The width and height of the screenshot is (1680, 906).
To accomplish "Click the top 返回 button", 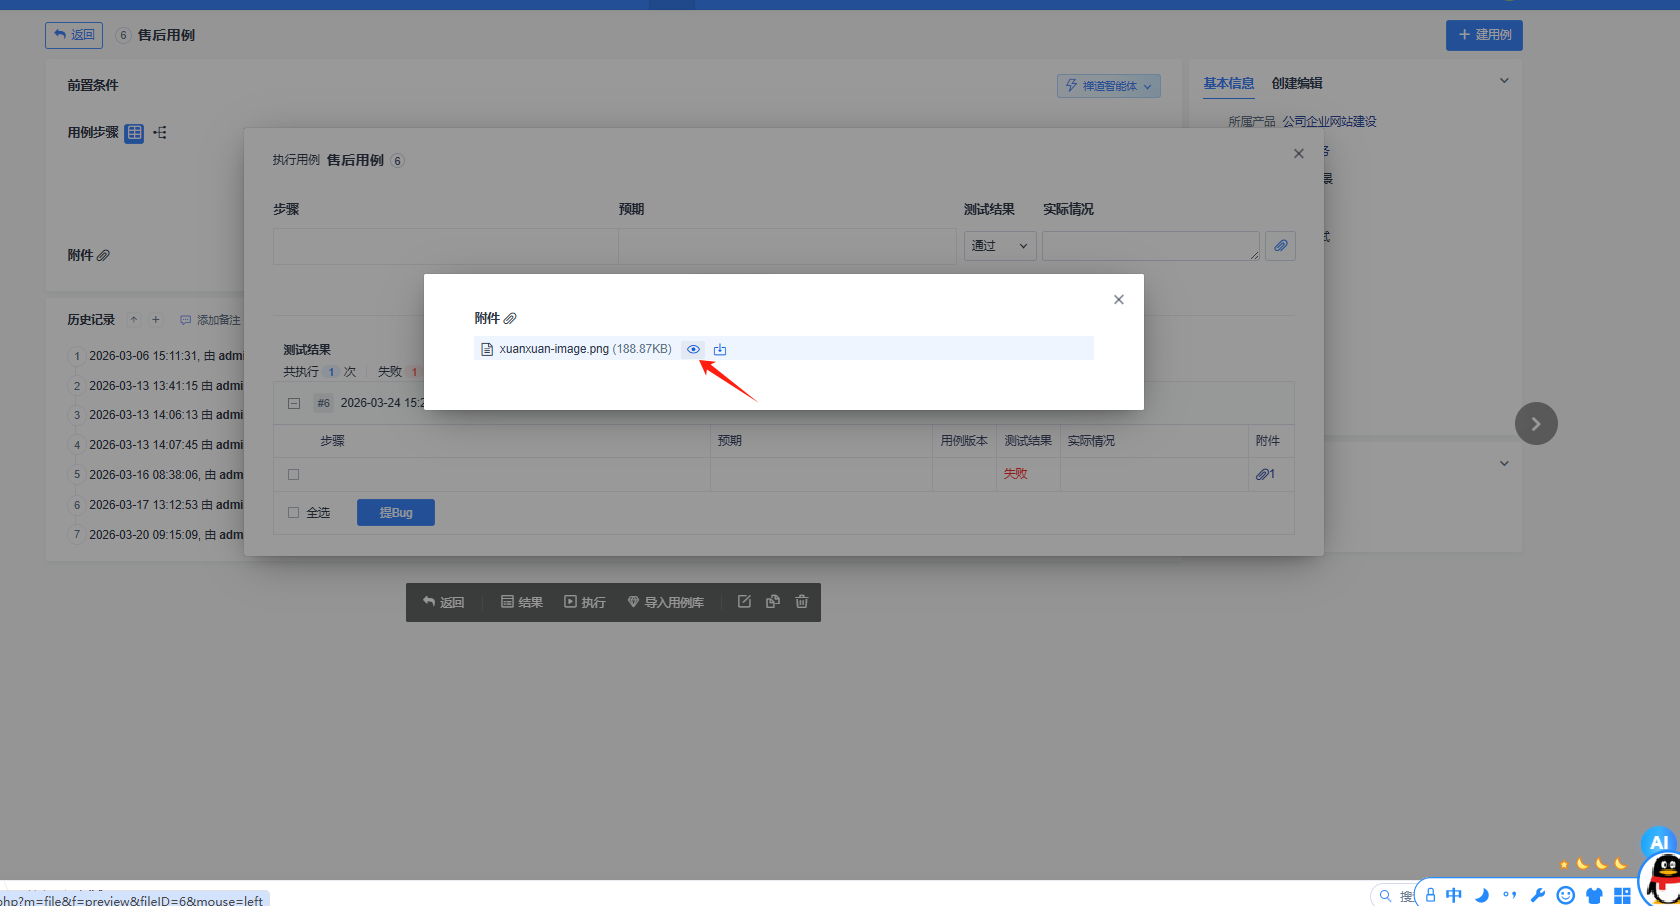I will (x=74, y=35).
